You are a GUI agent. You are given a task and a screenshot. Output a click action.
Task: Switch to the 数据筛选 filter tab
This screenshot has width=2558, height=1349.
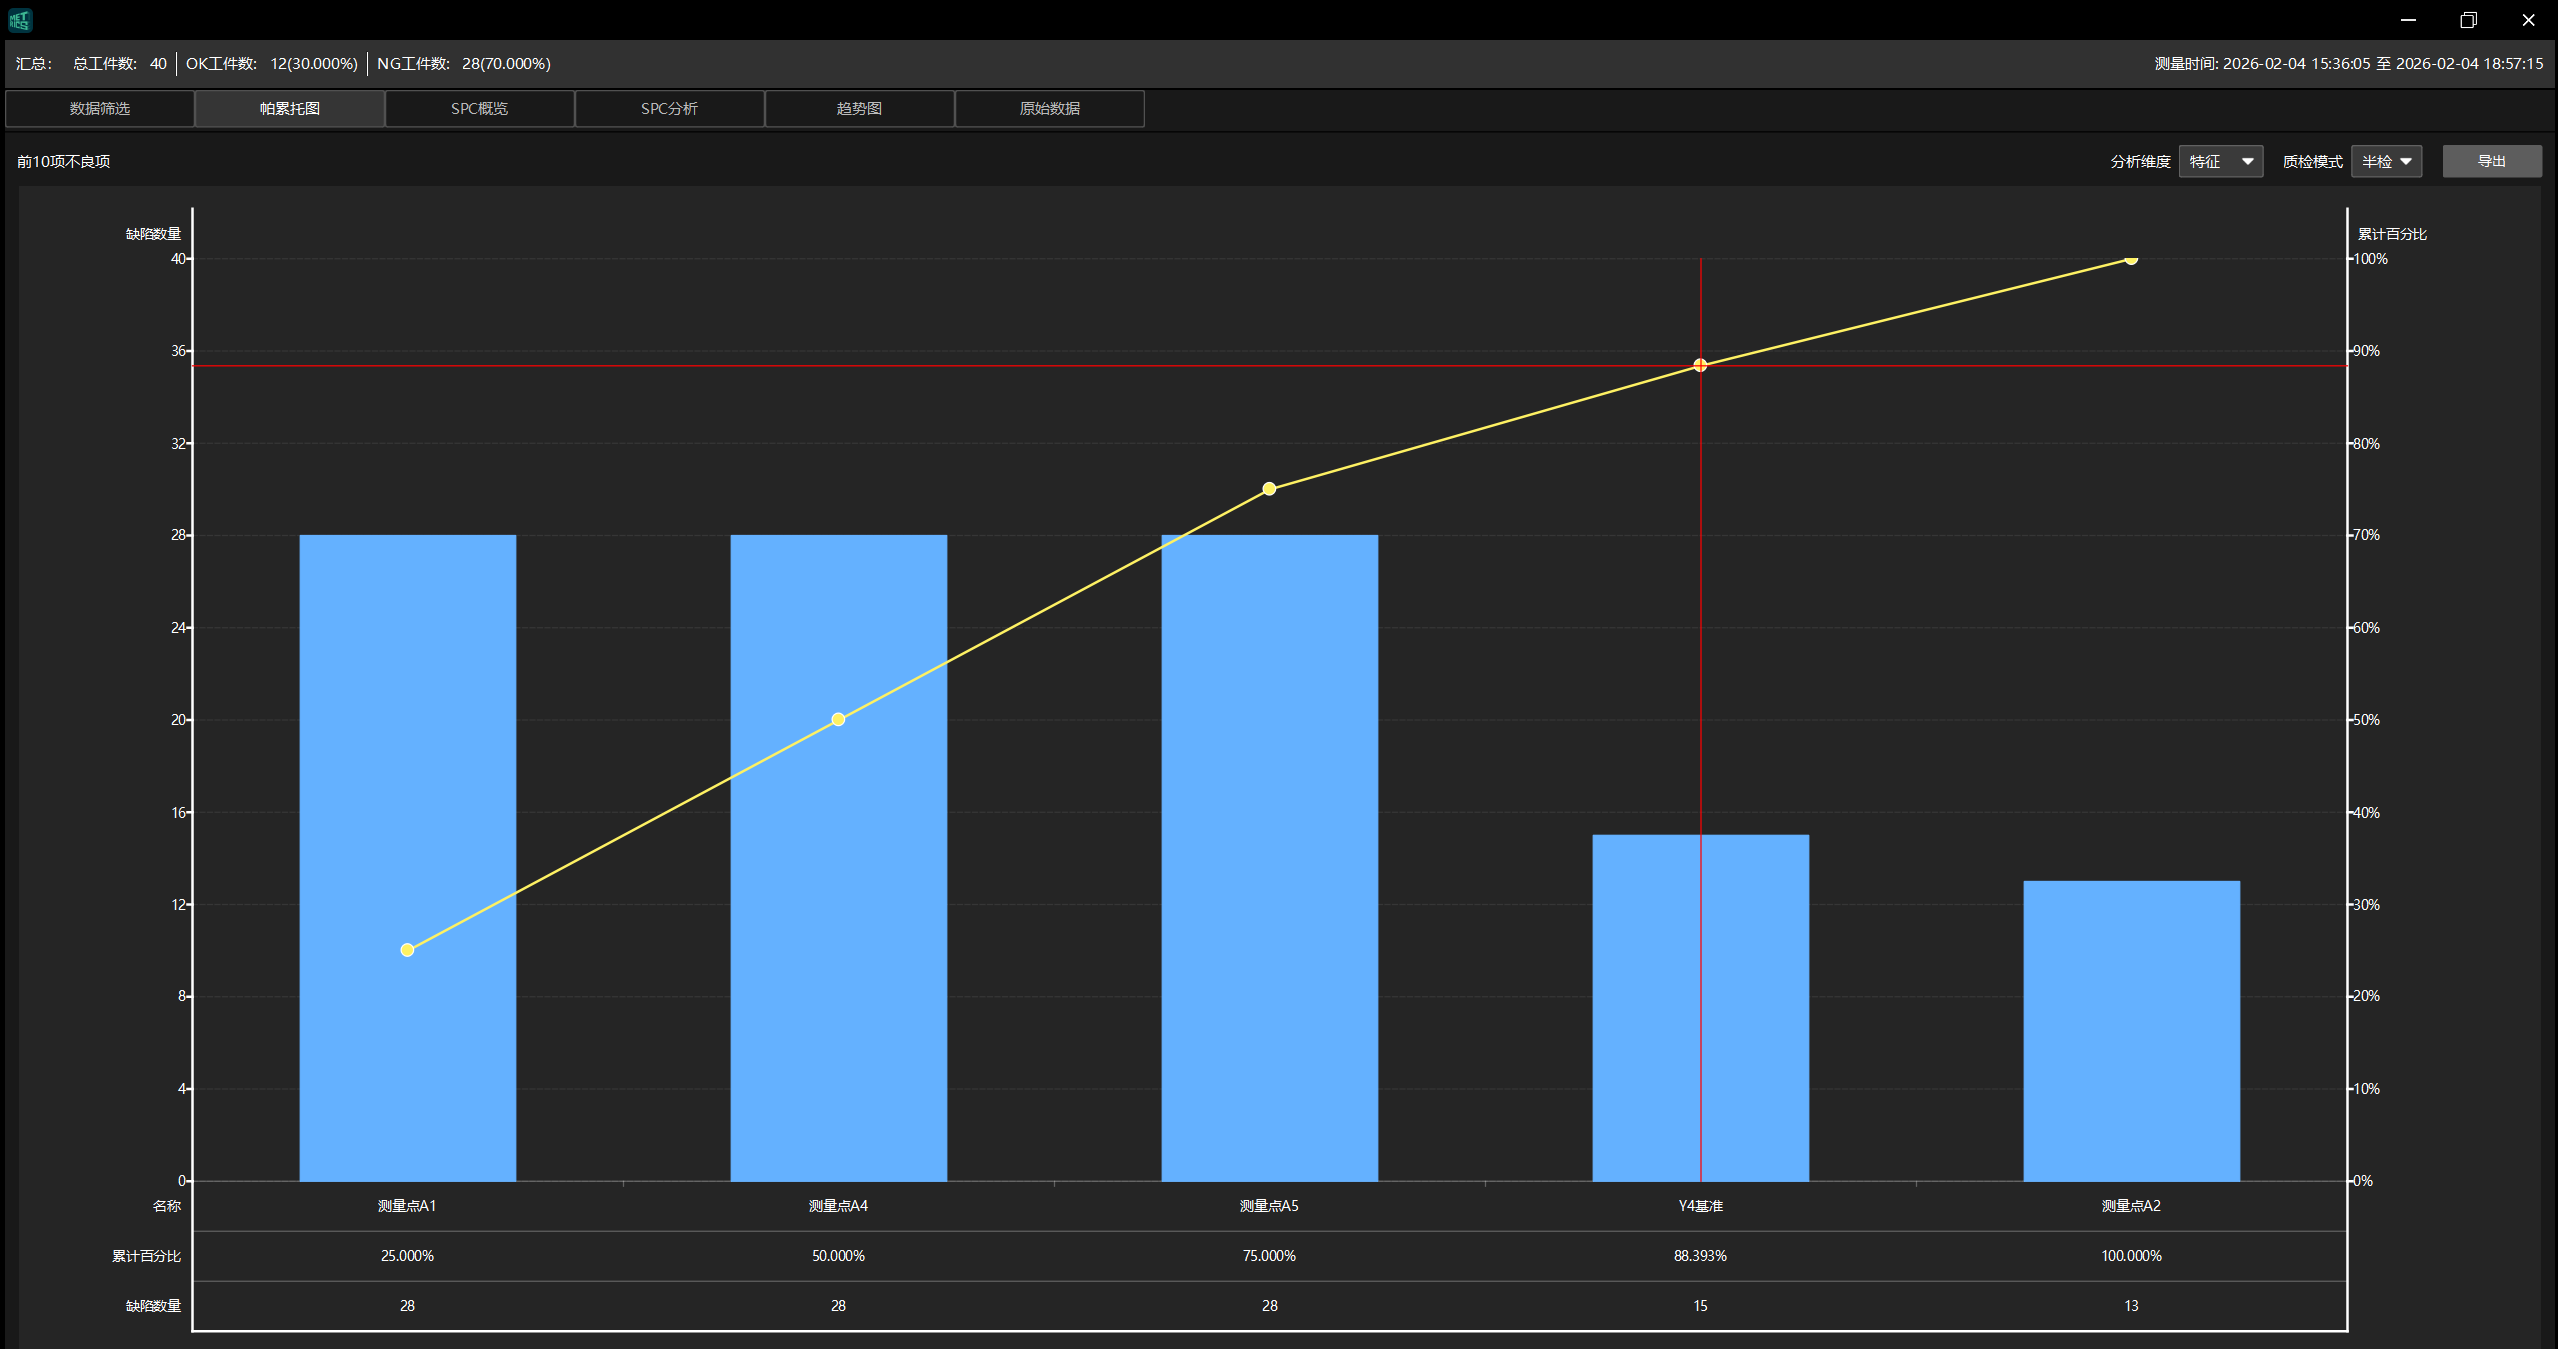click(99, 108)
